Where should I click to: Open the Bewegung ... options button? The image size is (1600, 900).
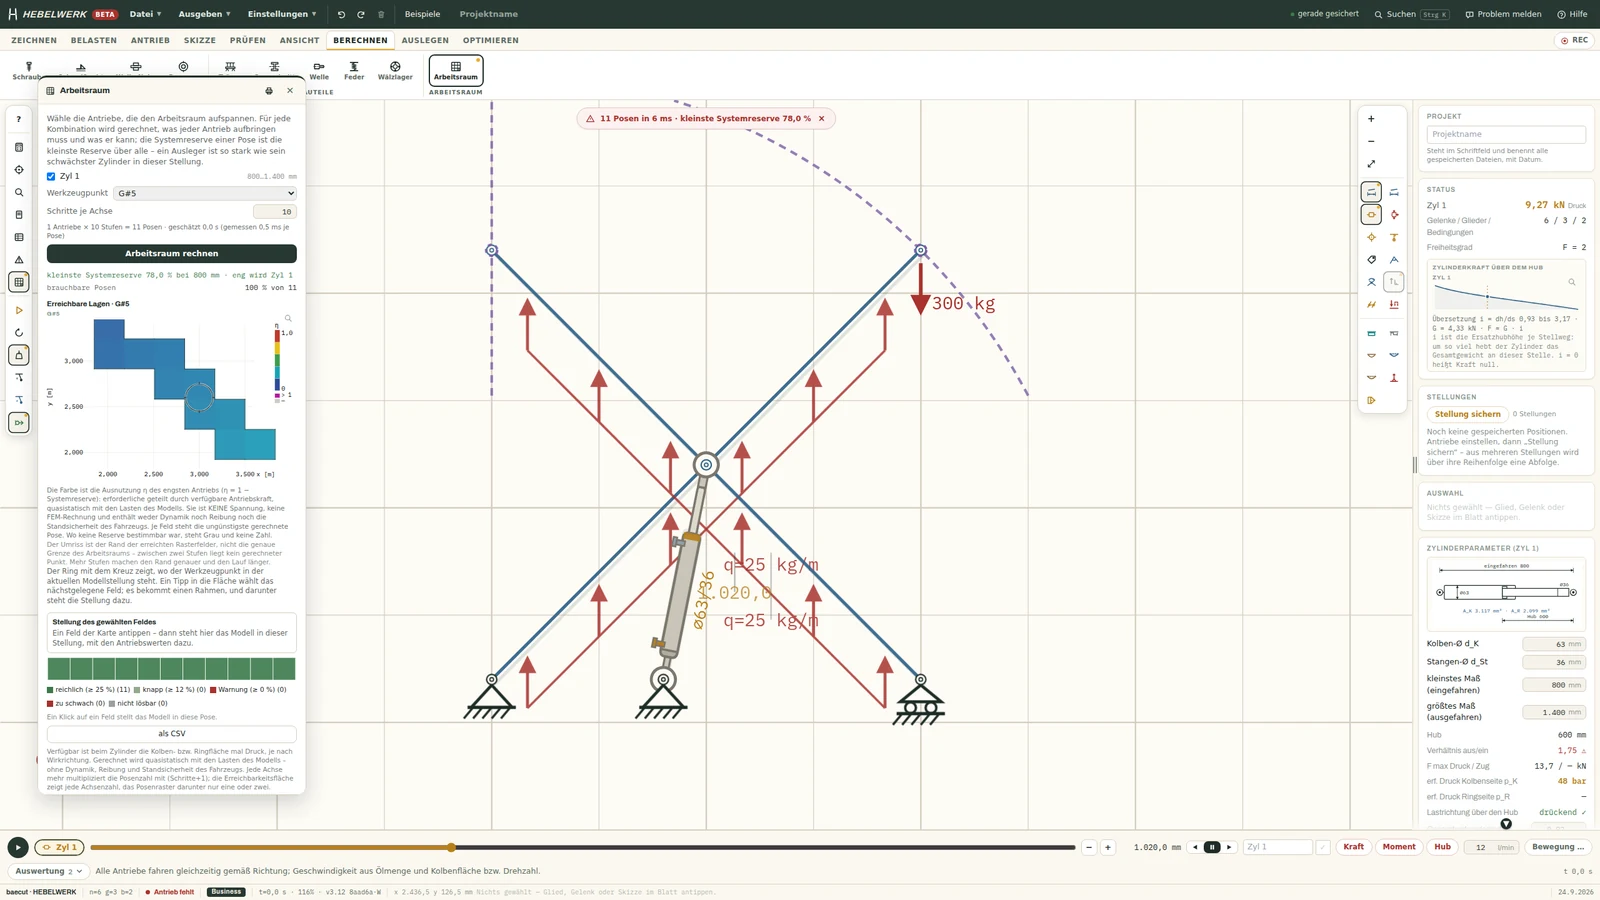(x=1558, y=847)
